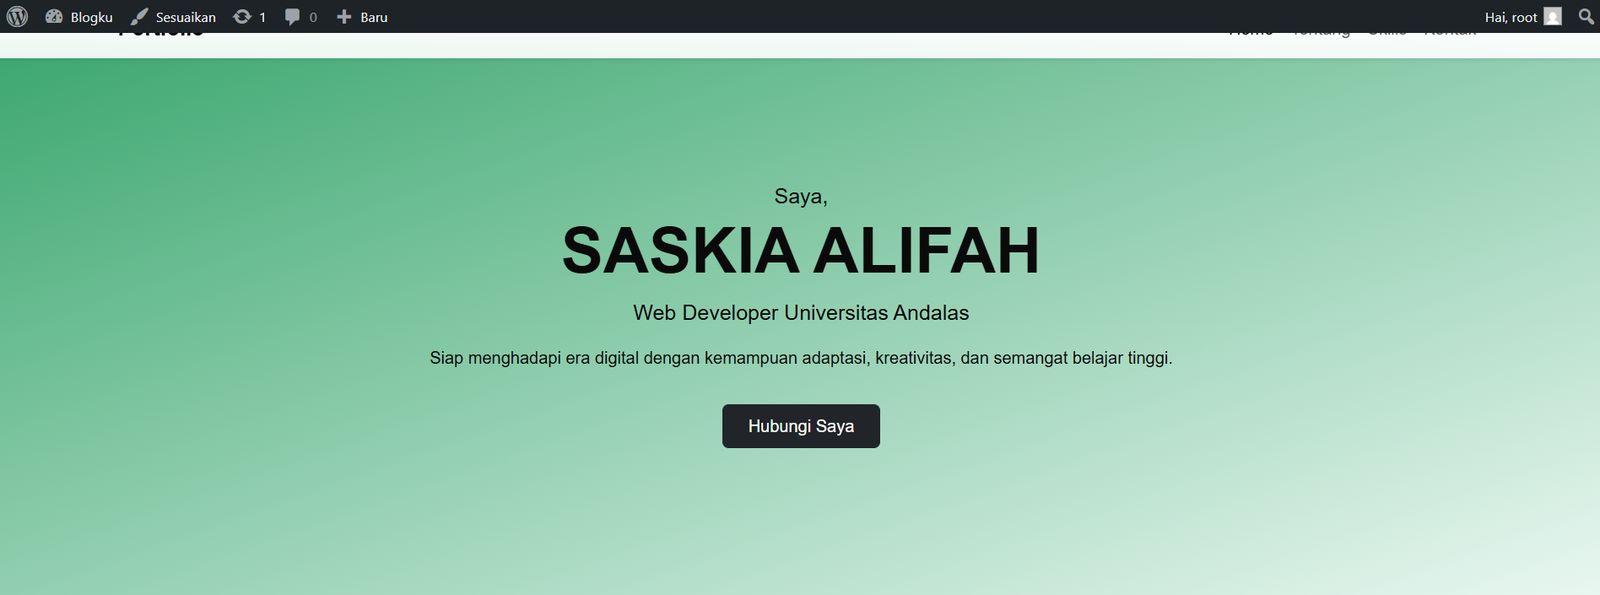Open updates via the circular arrows icon
This screenshot has height=595, width=1600.
242,17
